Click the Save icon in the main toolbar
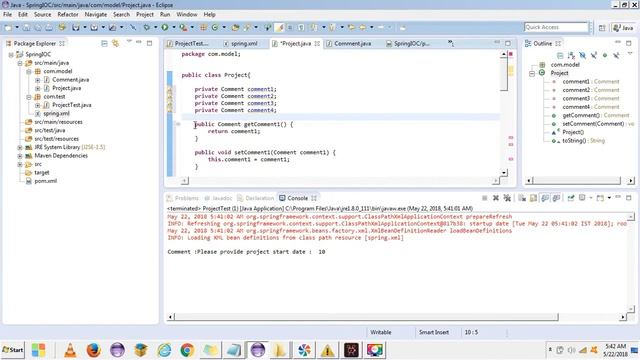Screen dimensions: 640x360 [x=26, y=28]
